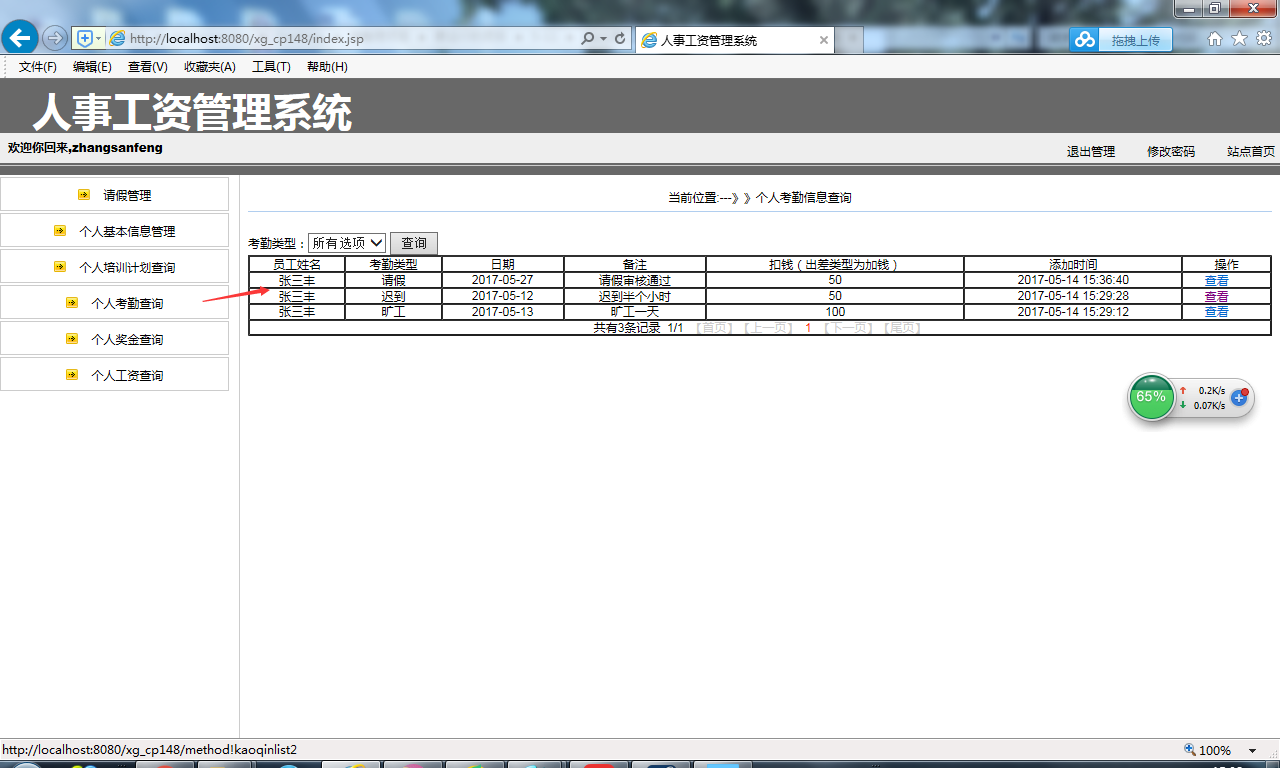Click the yellow arrow icon beside 个人工资查询
1280x768 pixels.
[72, 375]
